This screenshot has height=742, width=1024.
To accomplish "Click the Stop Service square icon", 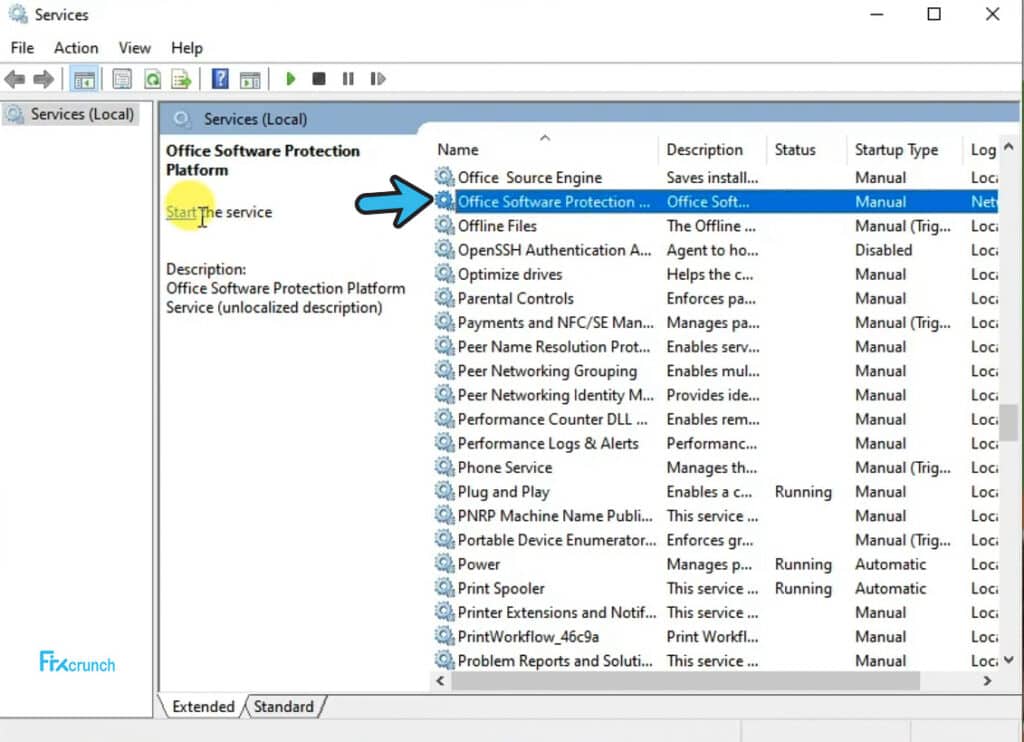I will click(319, 79).
